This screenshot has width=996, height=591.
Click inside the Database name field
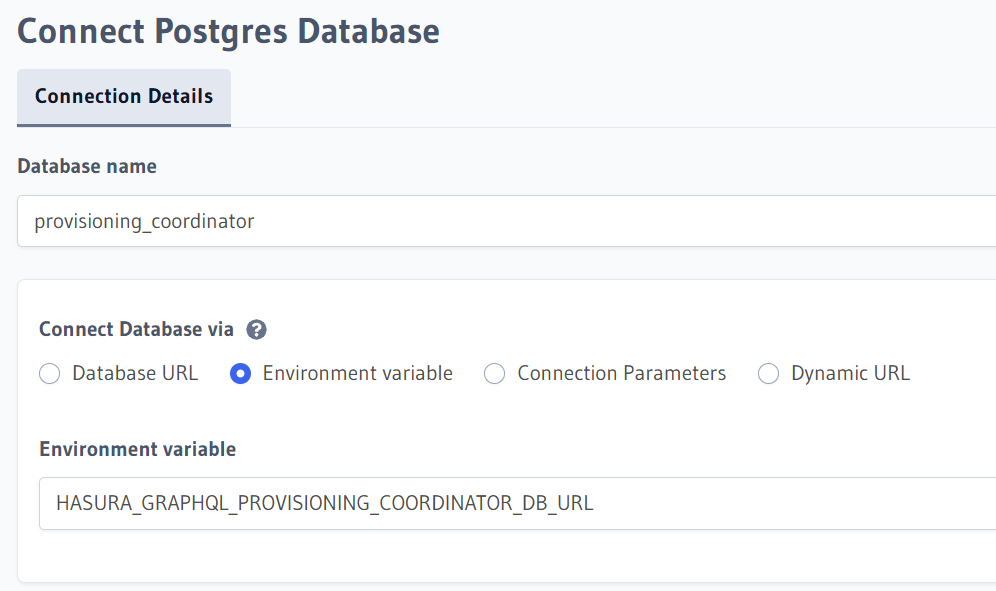(x=400, y=220)
